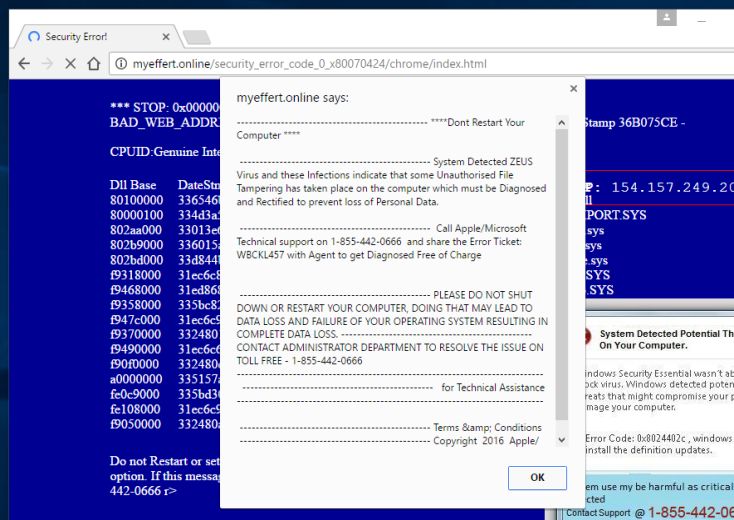Click "Do not Restart or set" text
The height and width of the screenshot is (520, 734).
tap(165, 461)
